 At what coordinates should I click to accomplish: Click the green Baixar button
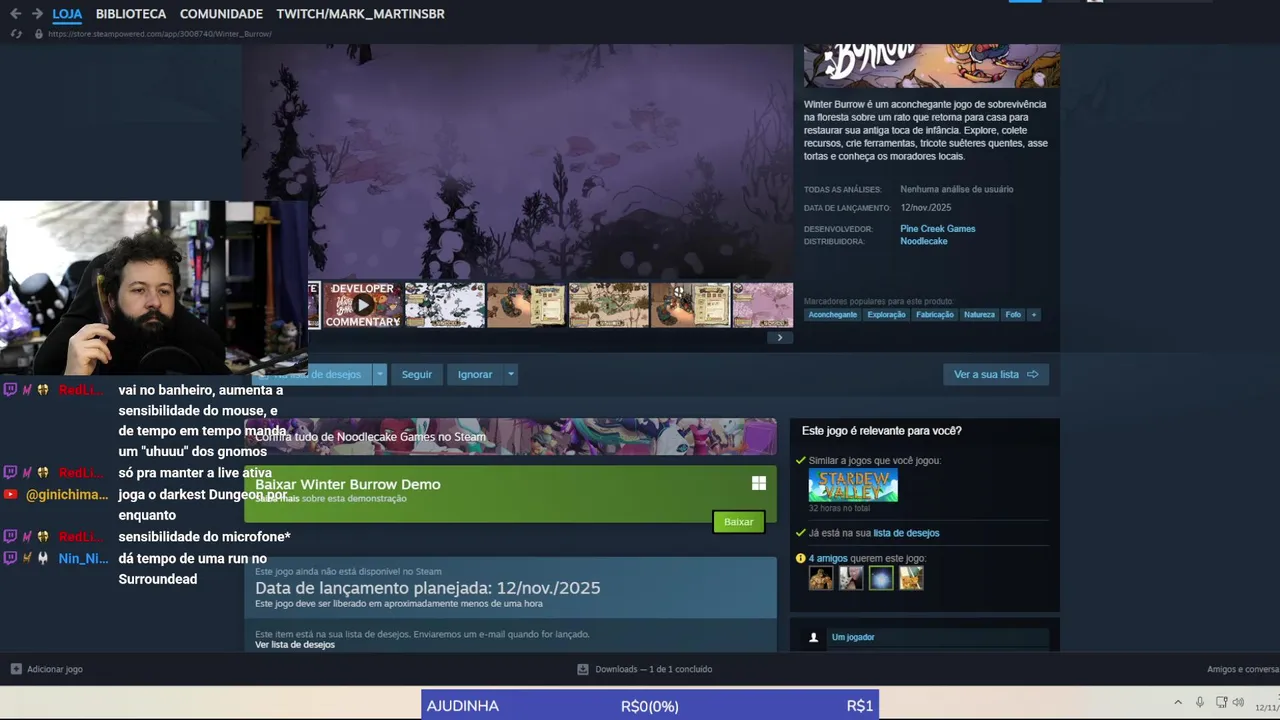738,522
